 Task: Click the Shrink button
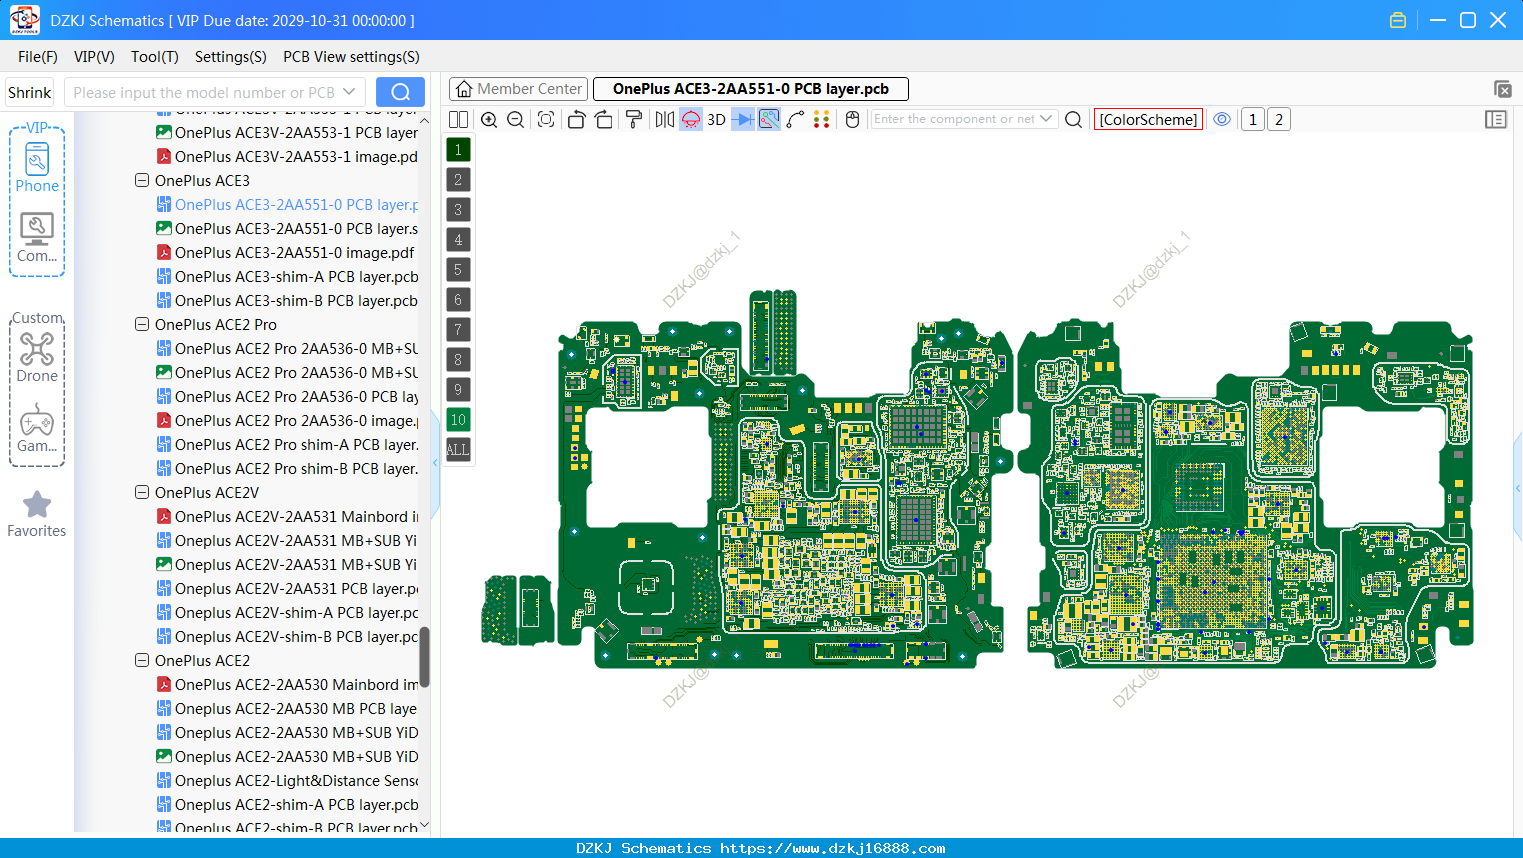29,92
